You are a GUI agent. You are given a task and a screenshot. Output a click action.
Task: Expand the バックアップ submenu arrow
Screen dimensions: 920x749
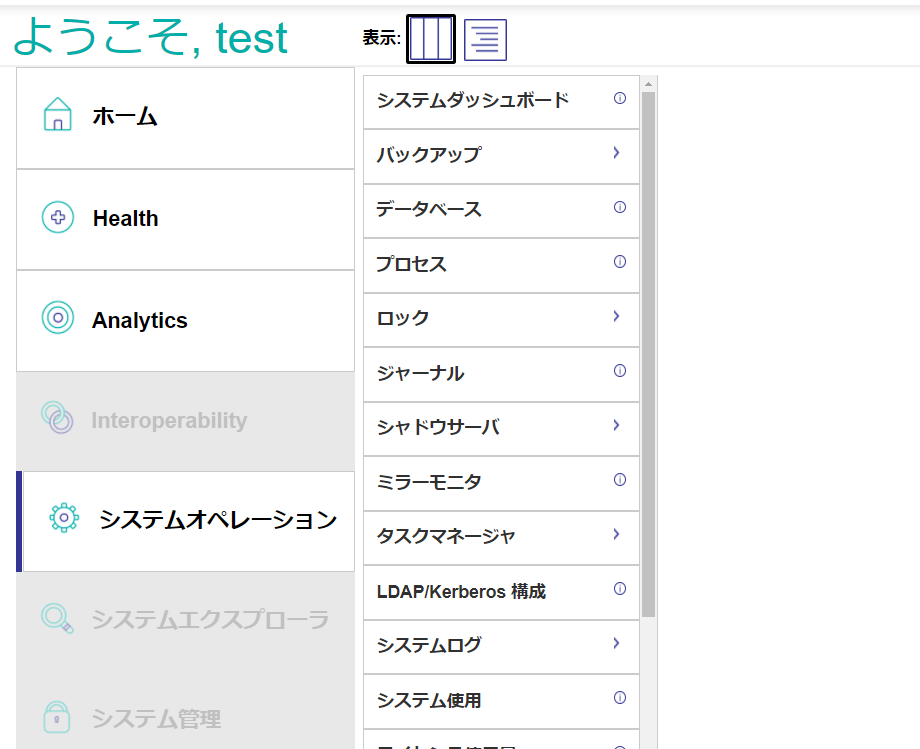point(616,153)
